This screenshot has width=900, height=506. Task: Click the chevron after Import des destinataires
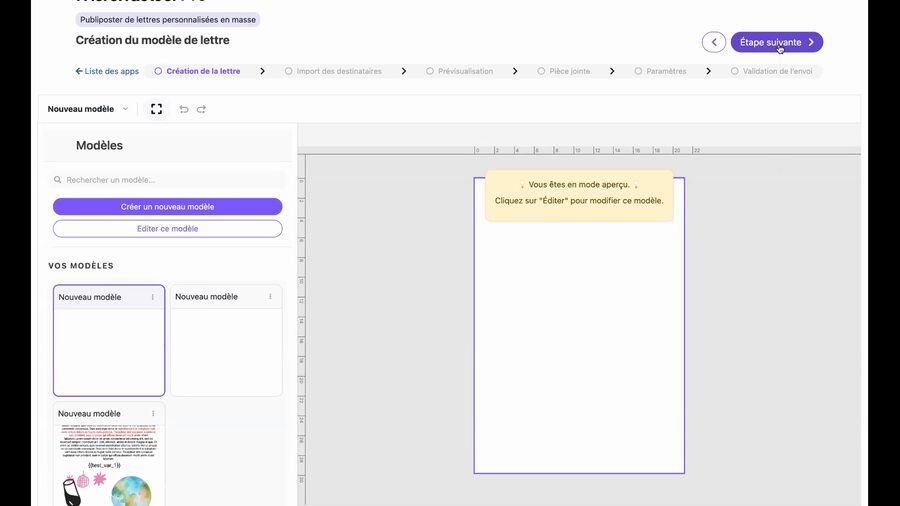click(404, 71)
